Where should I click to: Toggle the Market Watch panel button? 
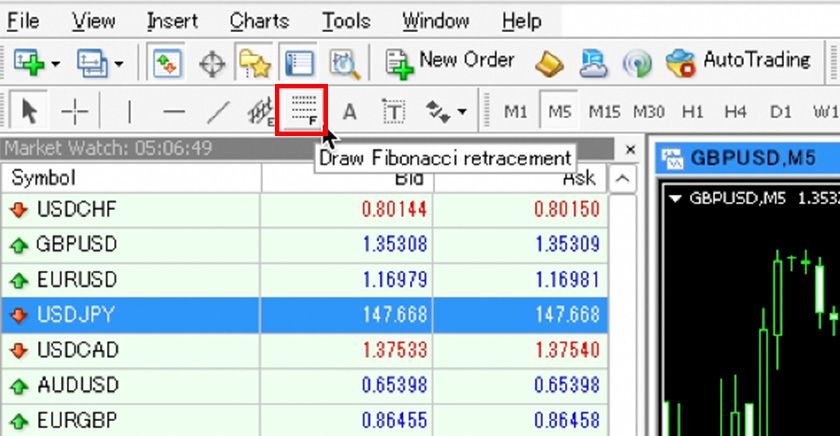166,64
